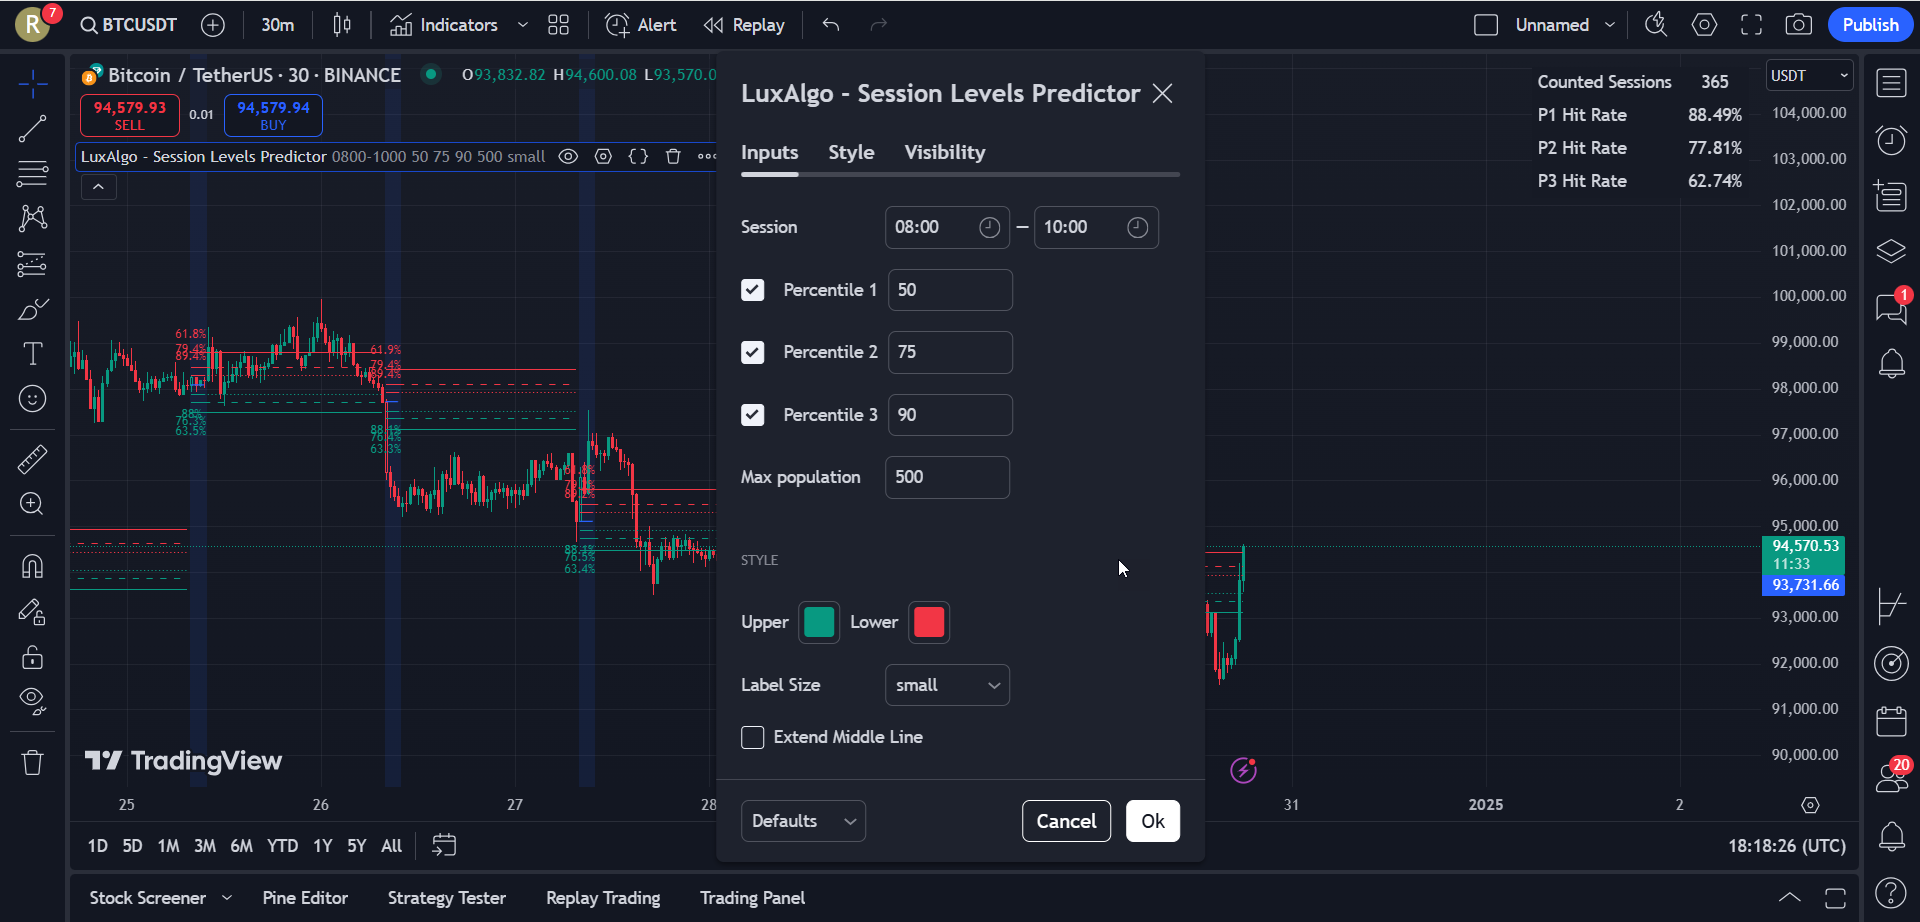Click the Publish button
Viewport: 1920px width, 922px height.
click(x=1869, y=24)
